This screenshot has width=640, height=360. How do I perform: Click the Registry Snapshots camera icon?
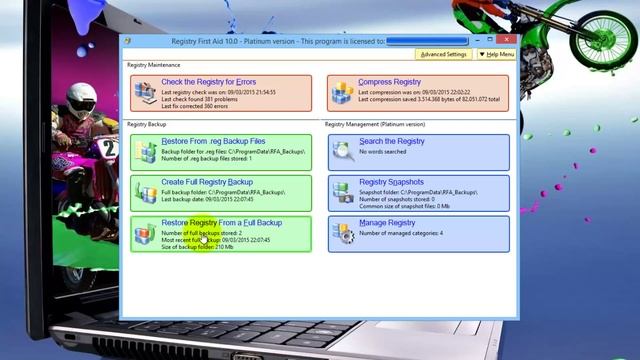pos(343,193)
